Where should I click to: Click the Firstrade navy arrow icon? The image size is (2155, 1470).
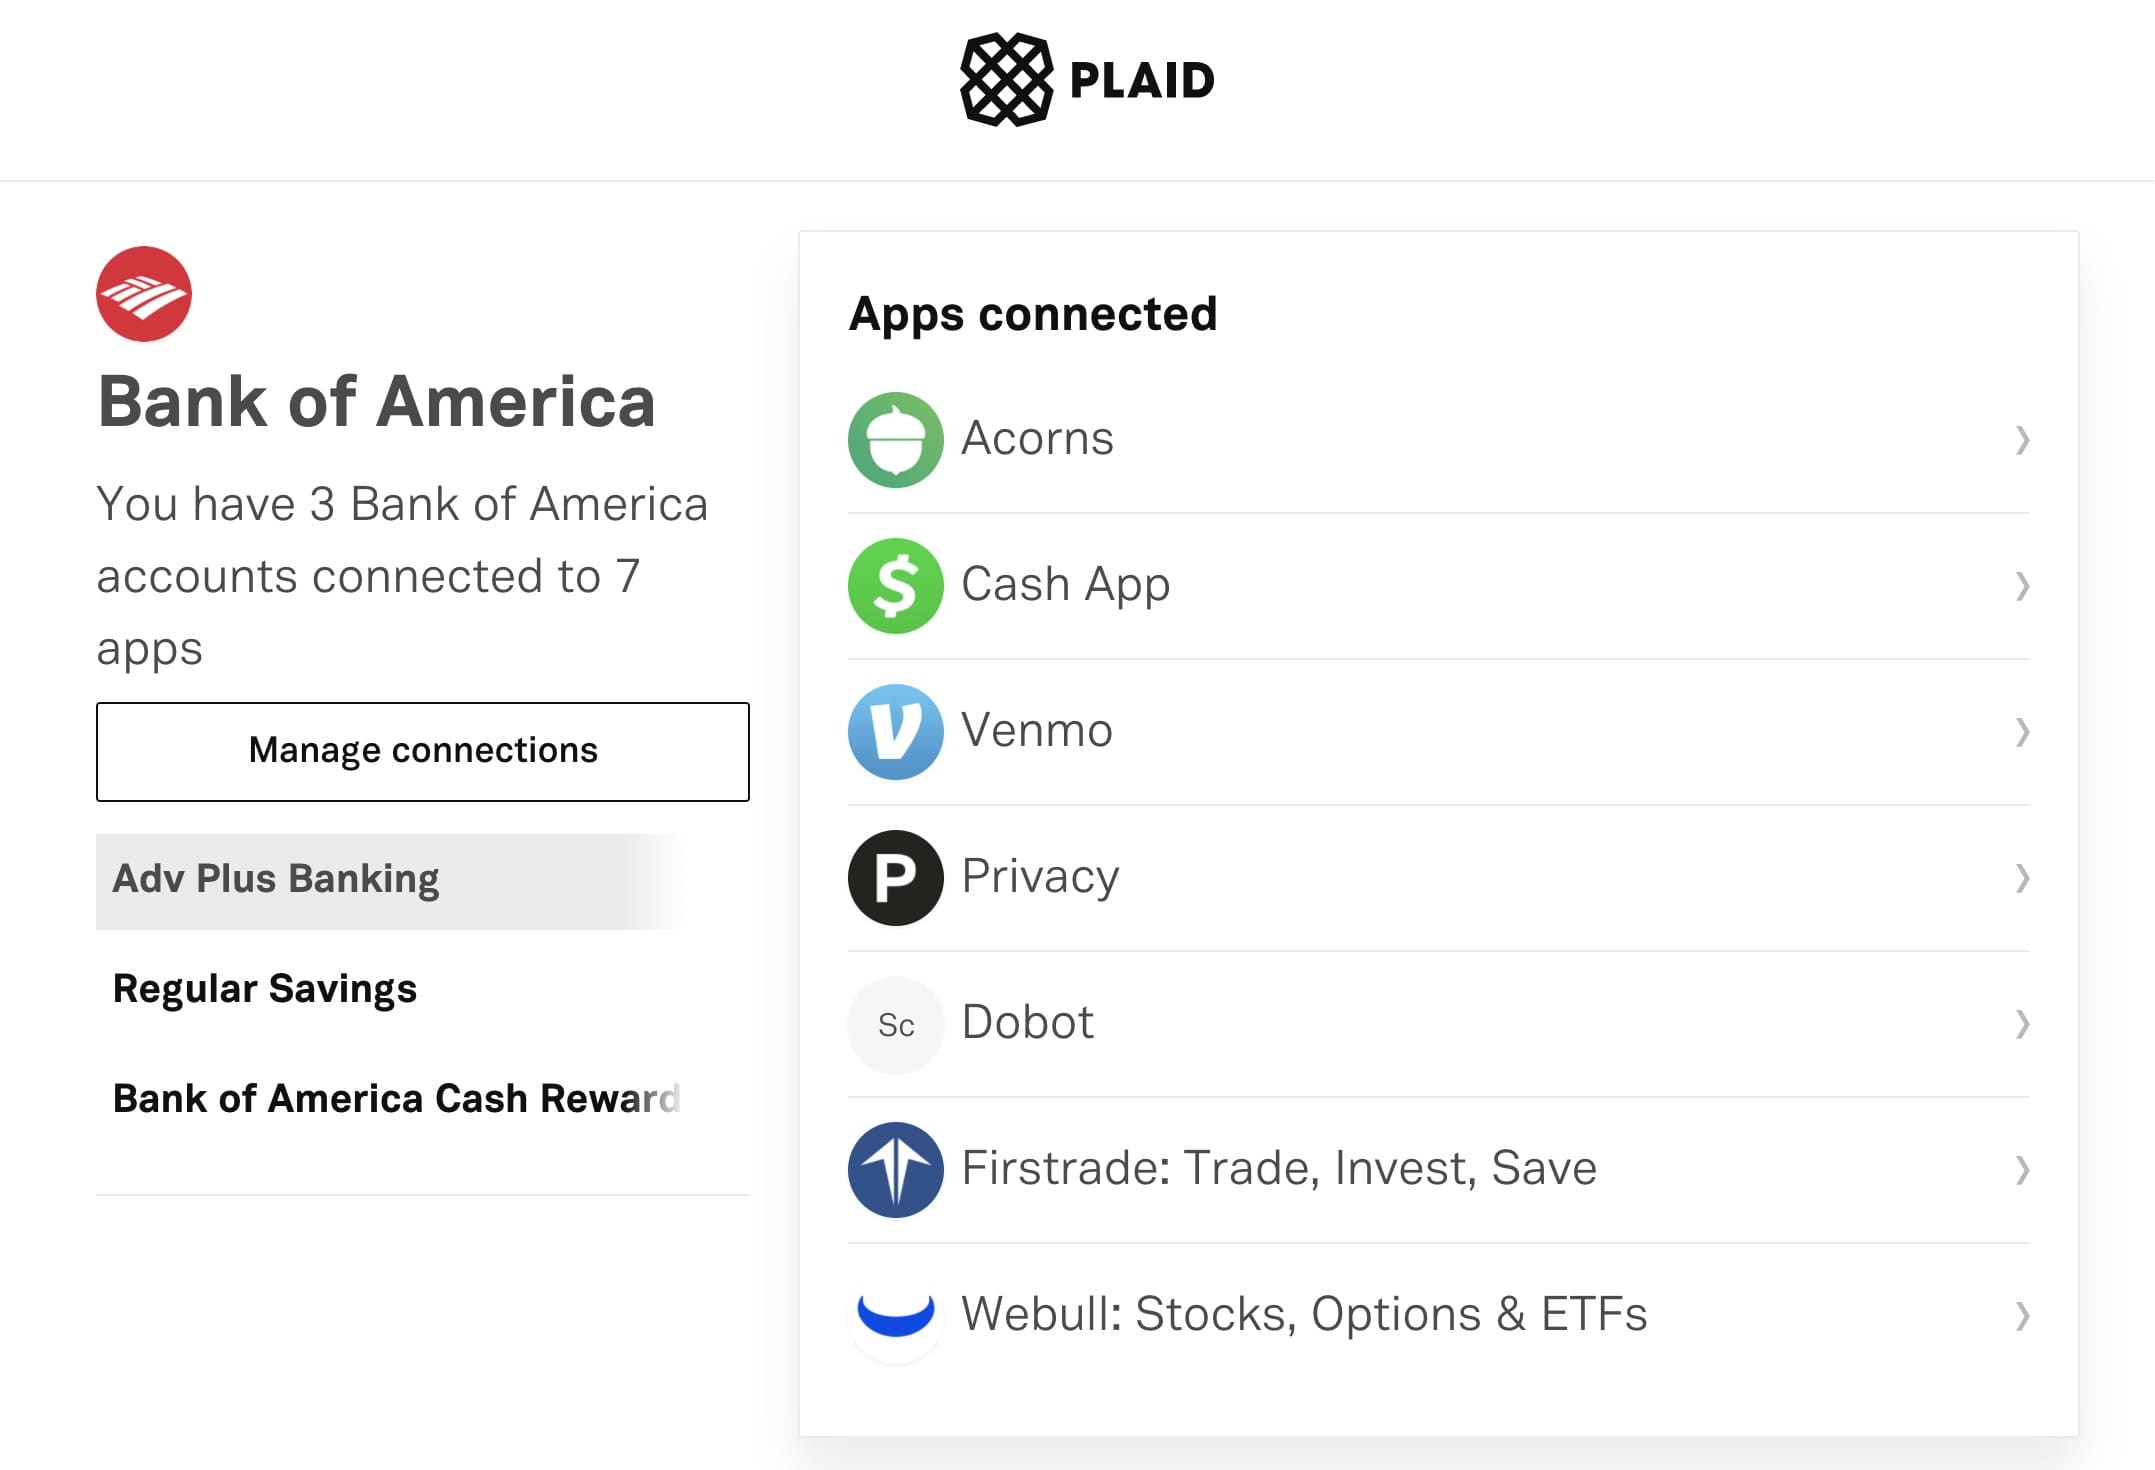pos(895,1170)
